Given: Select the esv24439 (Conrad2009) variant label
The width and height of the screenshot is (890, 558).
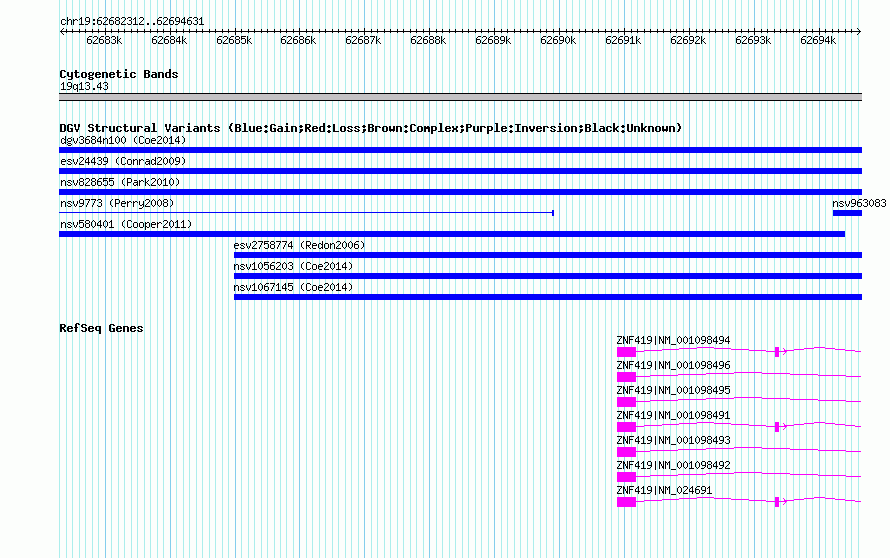Looking at the screenshot, I should click(x=123, y=161).
